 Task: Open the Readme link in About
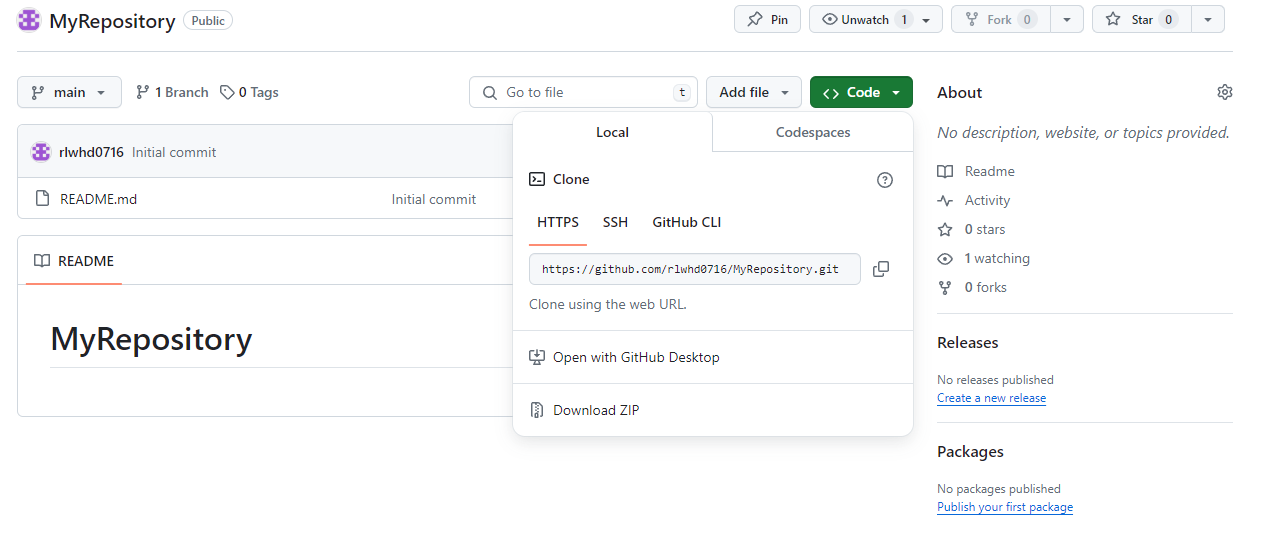976,171
